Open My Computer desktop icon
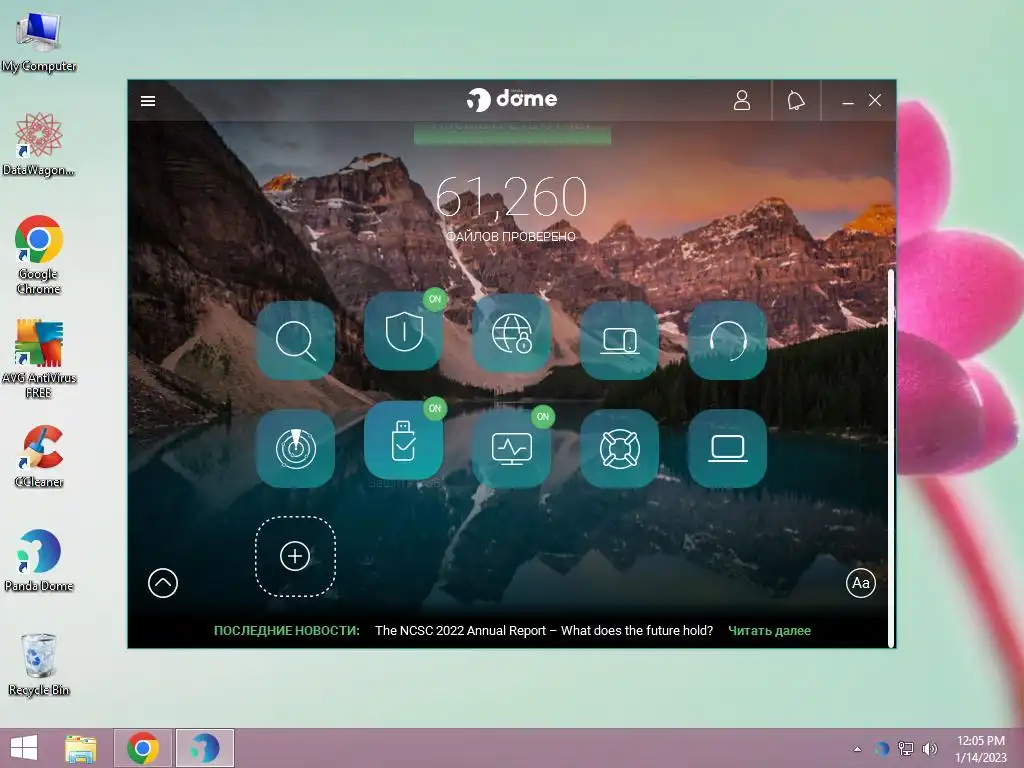 [39, 43]
